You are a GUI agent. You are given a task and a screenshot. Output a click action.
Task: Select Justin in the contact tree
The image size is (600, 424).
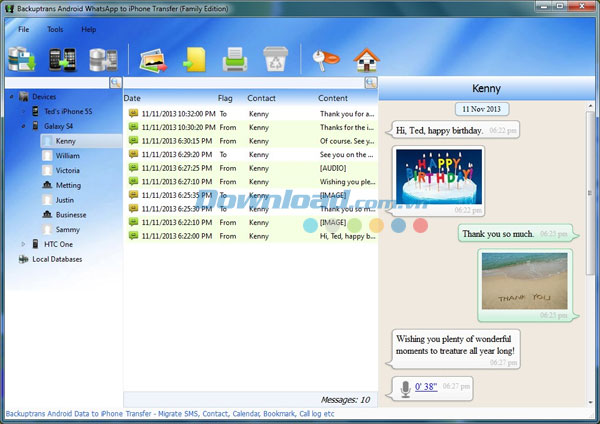point(65,200)
